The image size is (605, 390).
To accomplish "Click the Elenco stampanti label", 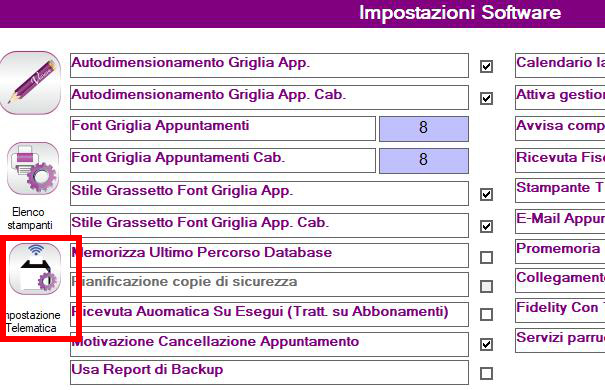I will pos(29,218).
